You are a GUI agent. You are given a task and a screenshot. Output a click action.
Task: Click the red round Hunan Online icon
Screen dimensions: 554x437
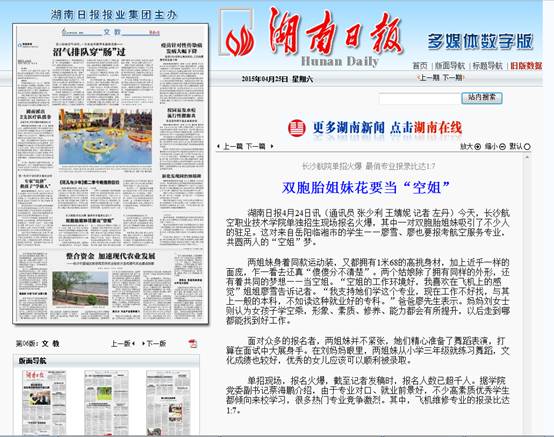[x=296, y=128]
